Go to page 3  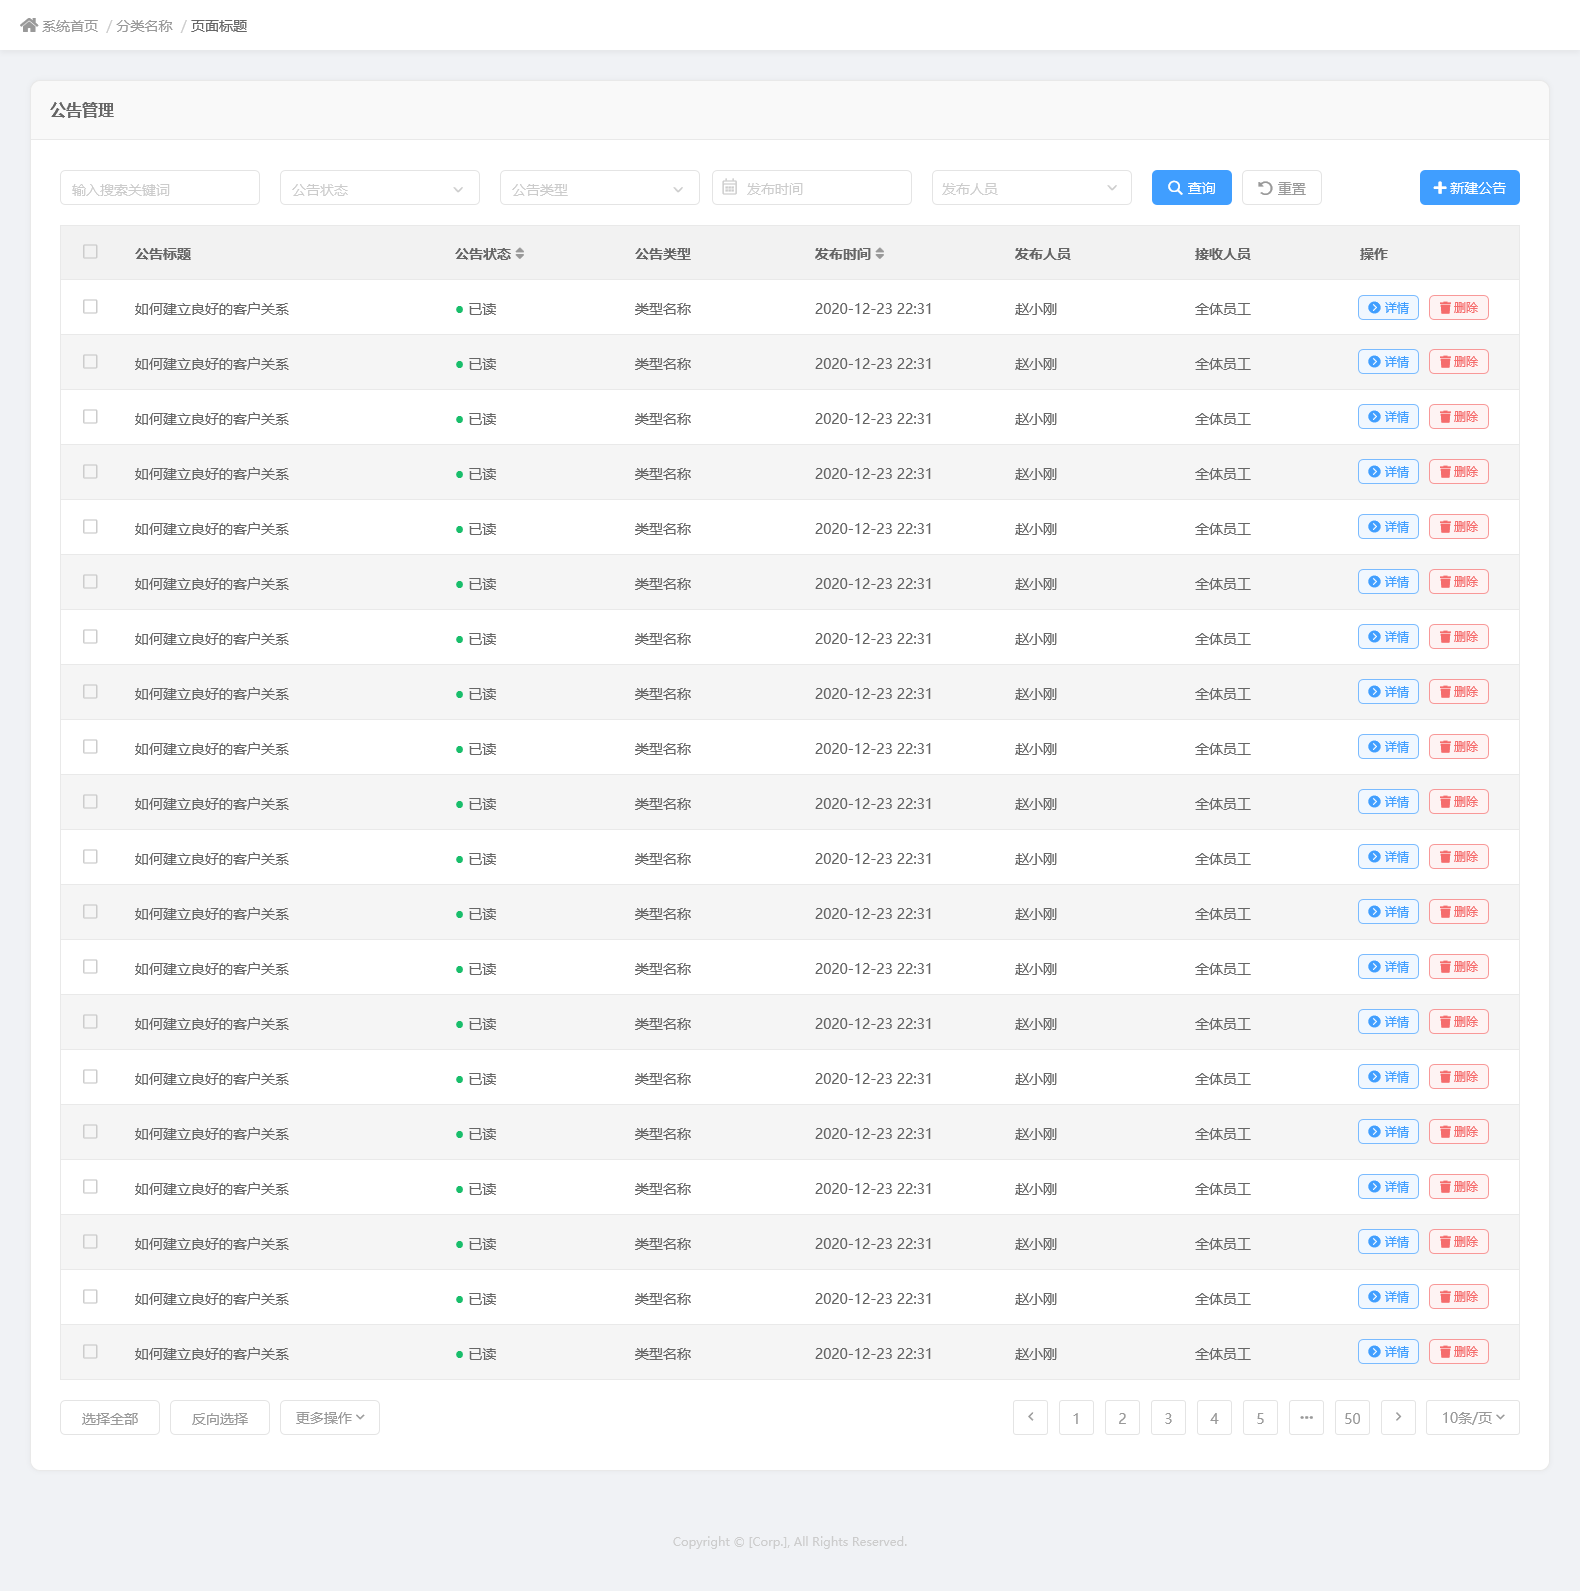pos(1169,1418)
